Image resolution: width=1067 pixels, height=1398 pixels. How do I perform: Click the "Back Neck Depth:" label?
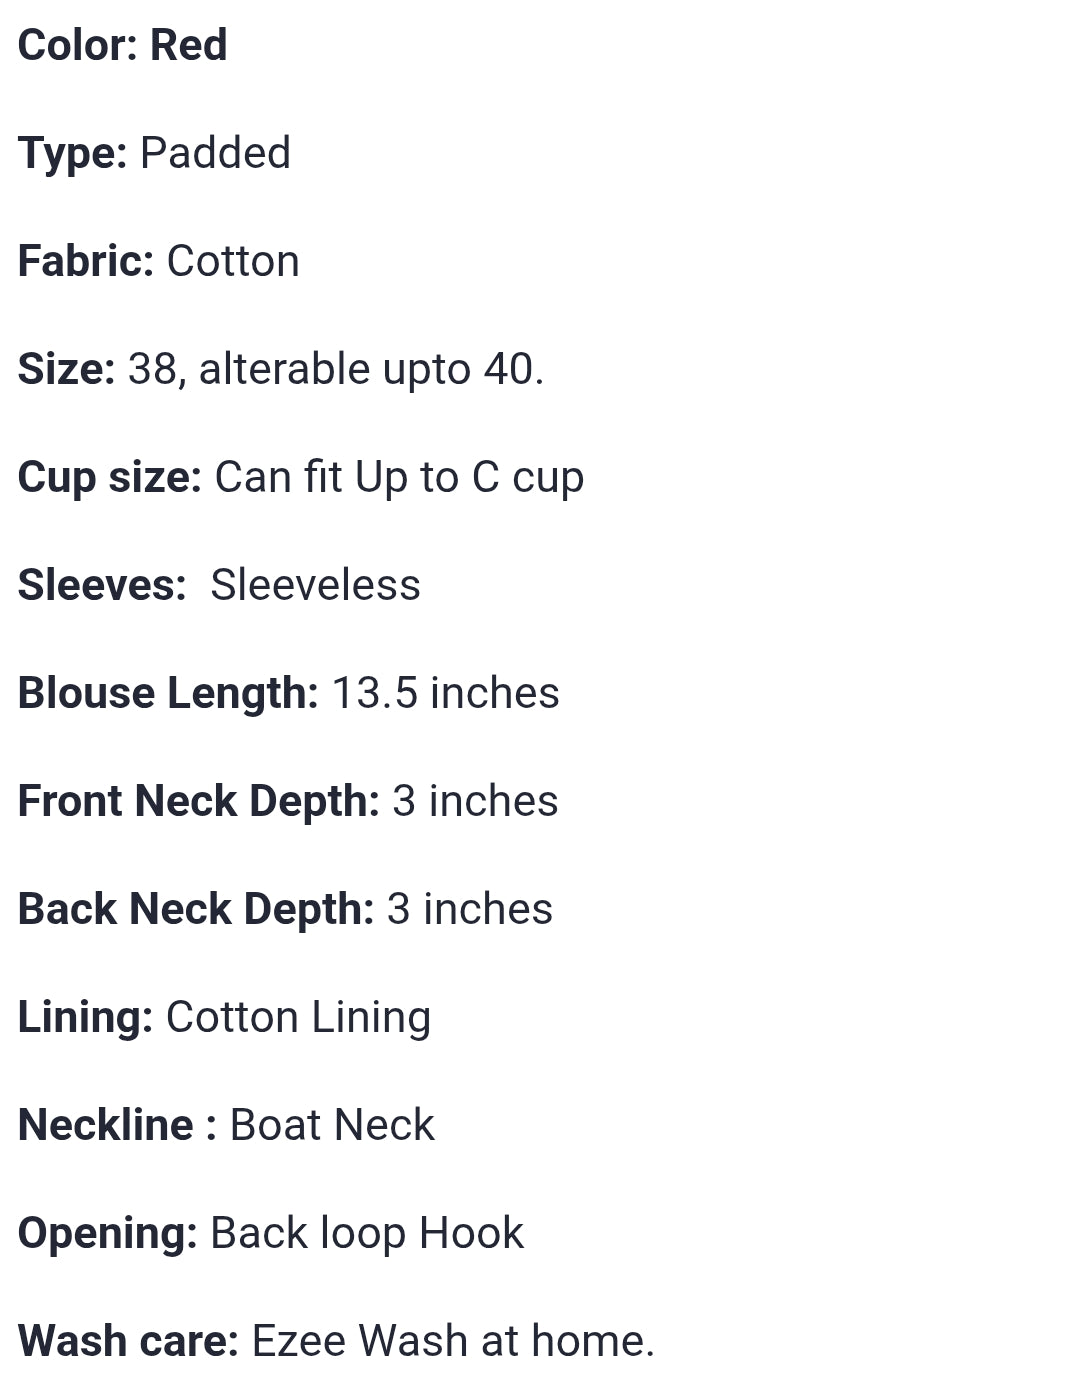[x=195, y=909]
